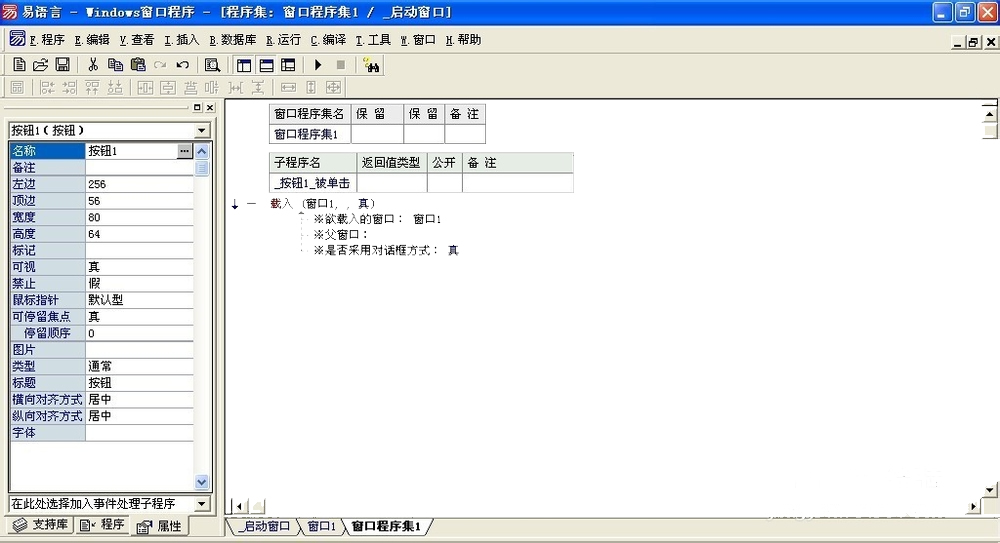Open the 数据库 menu
The image size is (1000, 543).
pyautogui.click(x=233, y=40)
